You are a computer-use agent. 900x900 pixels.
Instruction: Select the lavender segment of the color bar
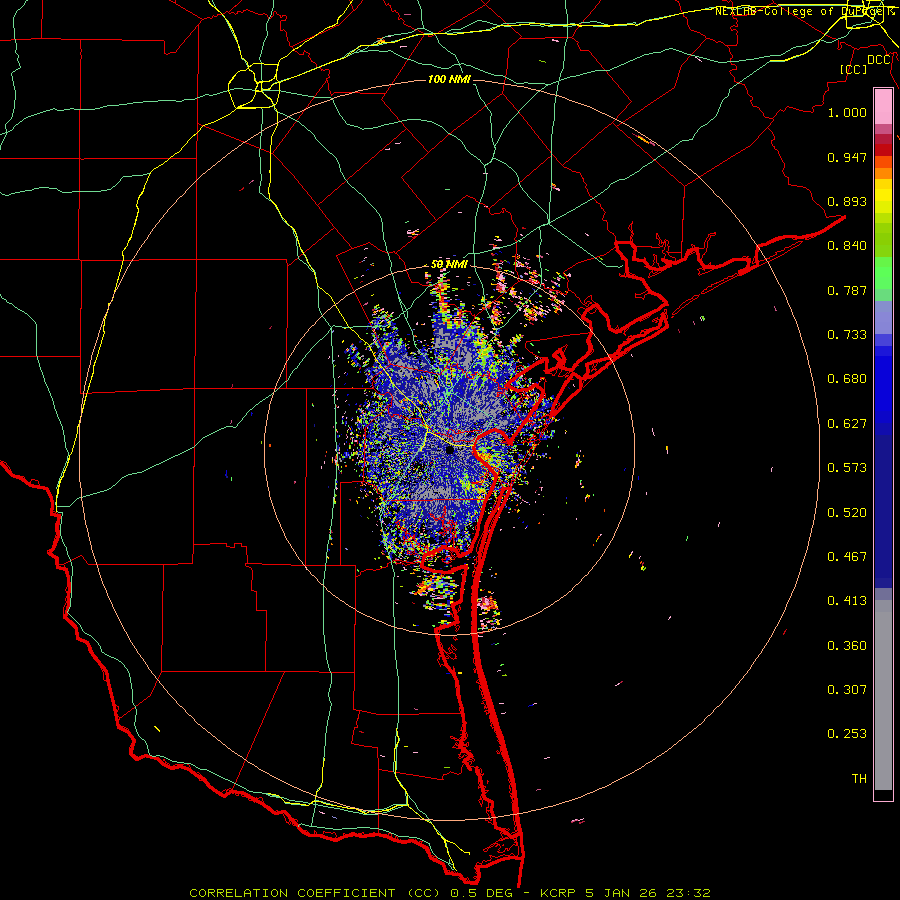[x=883, y=318]
